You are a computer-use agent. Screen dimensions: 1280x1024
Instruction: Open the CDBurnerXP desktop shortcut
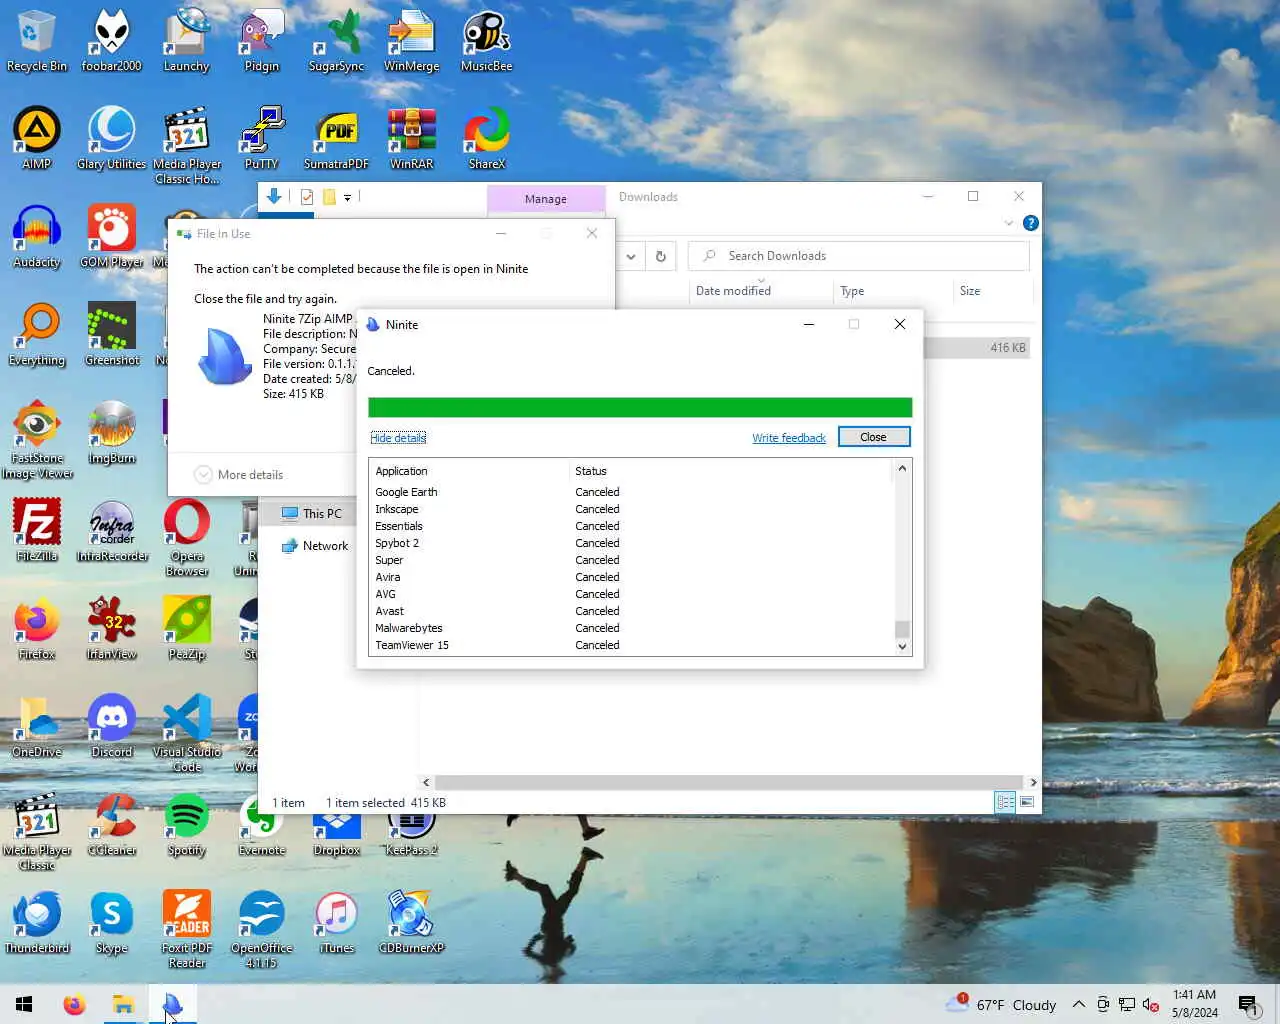point(411,922)
